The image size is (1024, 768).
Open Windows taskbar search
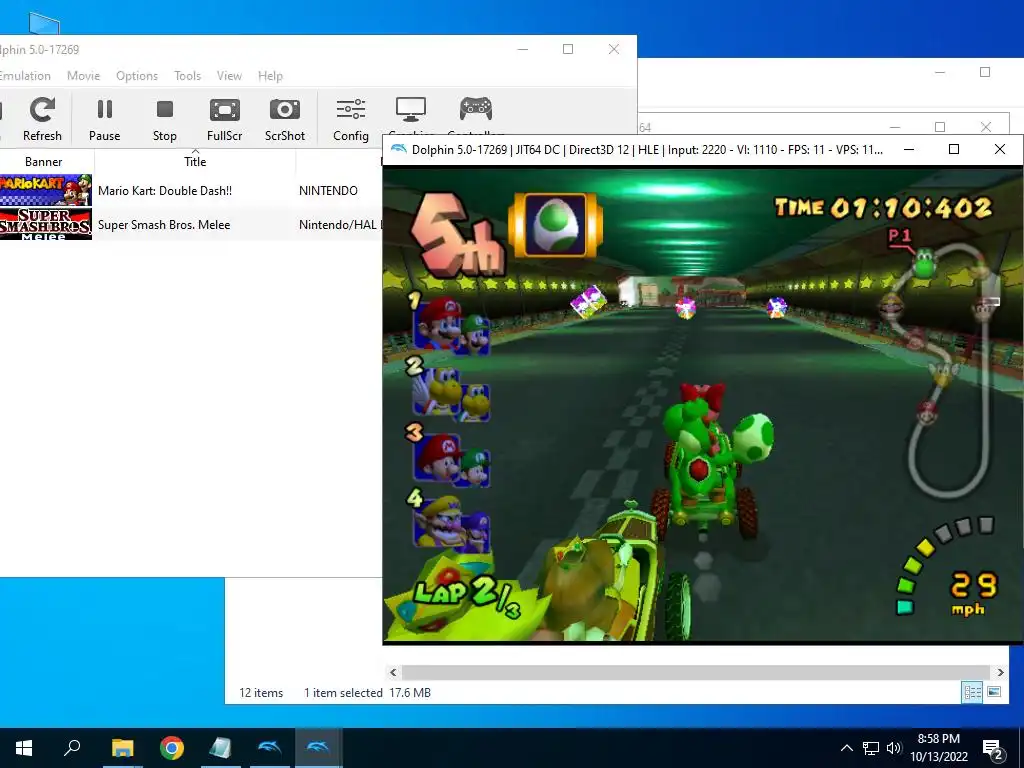click(x=72, y=748)
